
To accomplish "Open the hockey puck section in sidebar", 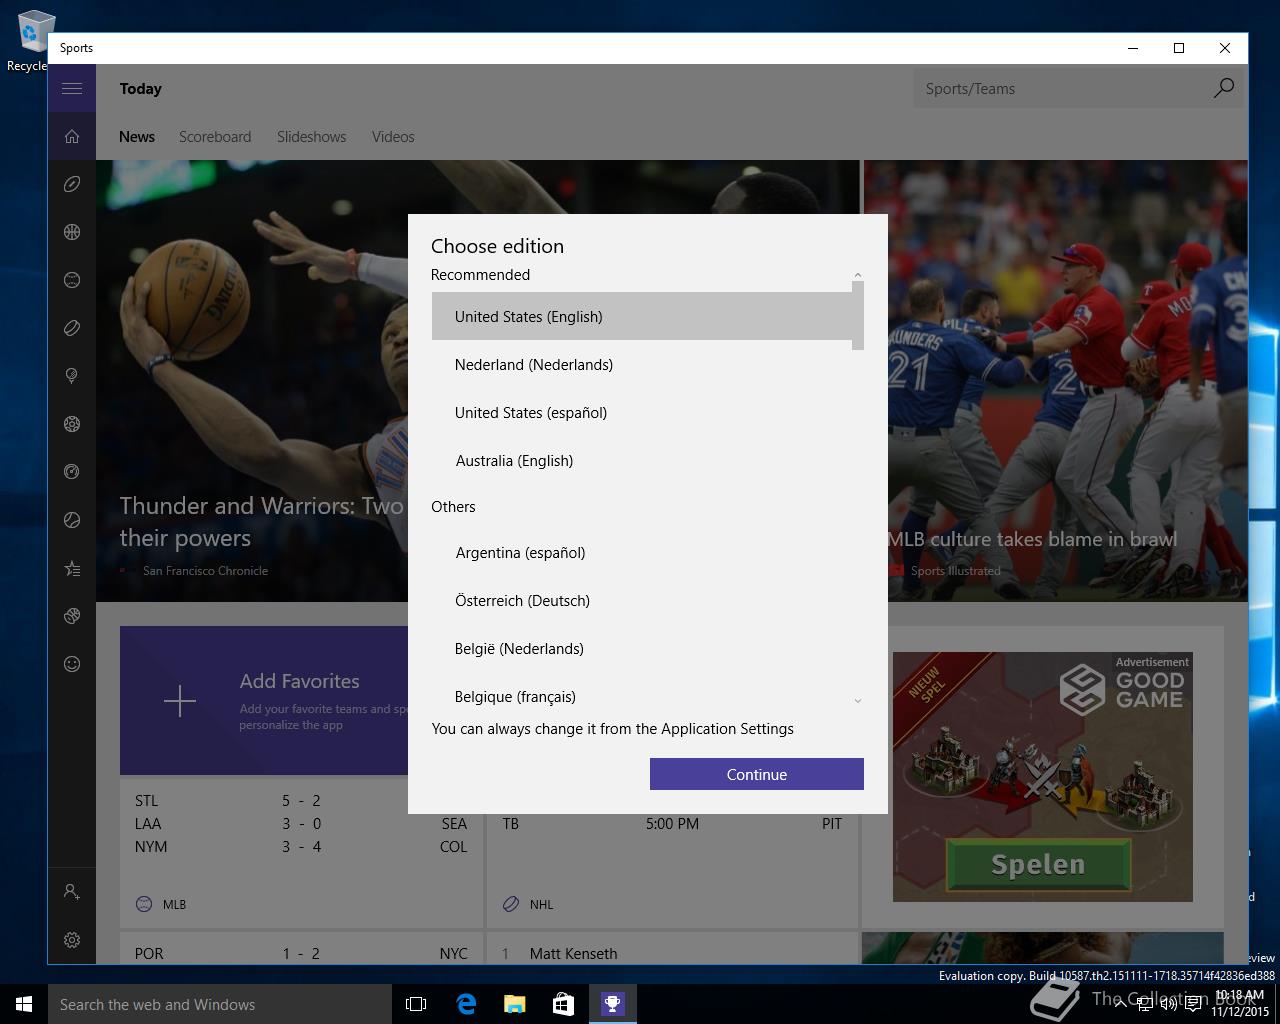I will [72, 328].
